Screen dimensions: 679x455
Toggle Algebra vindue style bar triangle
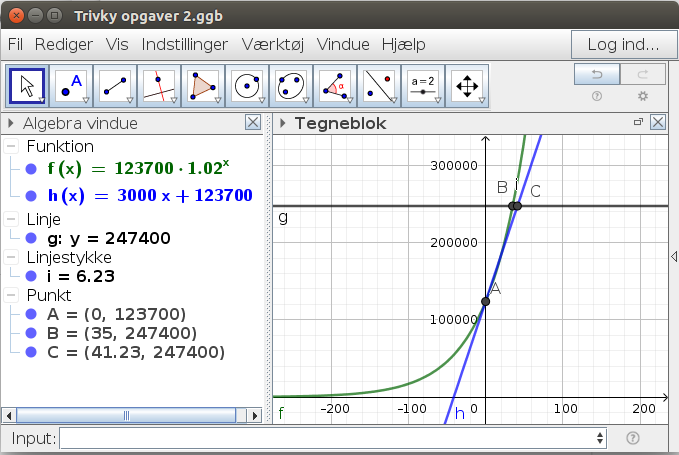pyautogui.click(x=10, y=123)
